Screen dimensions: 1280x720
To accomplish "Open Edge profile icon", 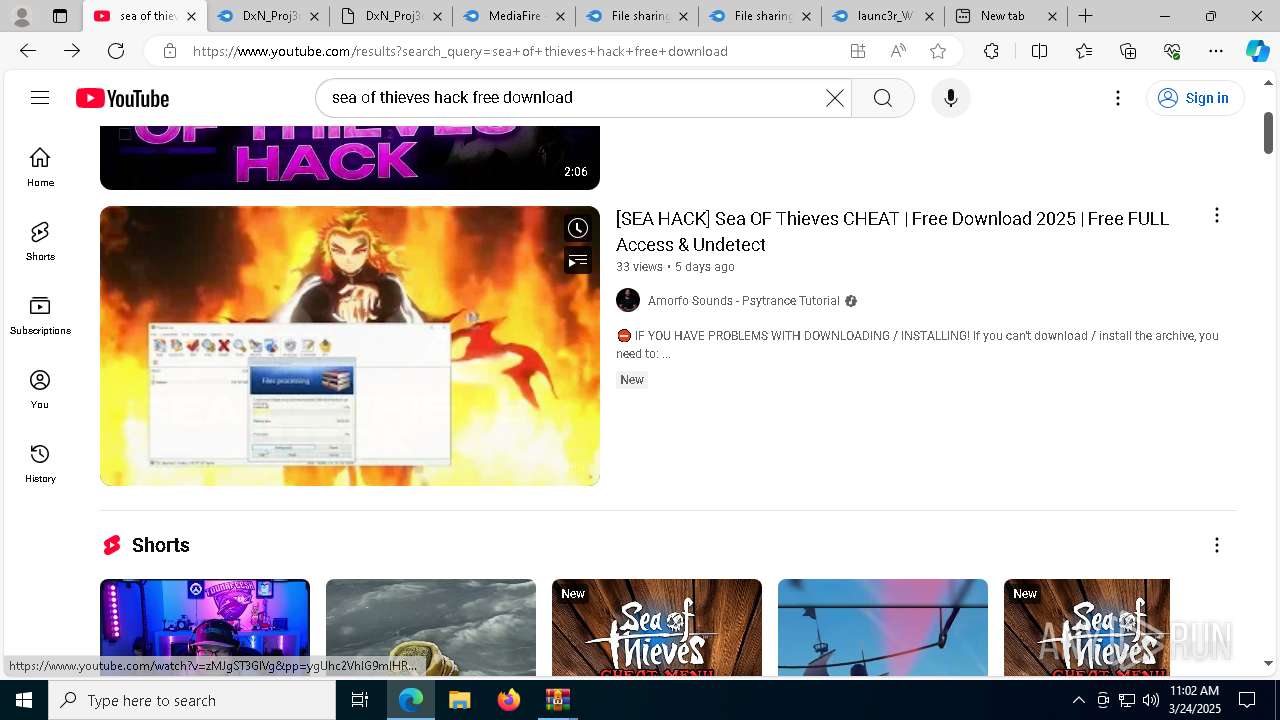I will click(21, 16).
